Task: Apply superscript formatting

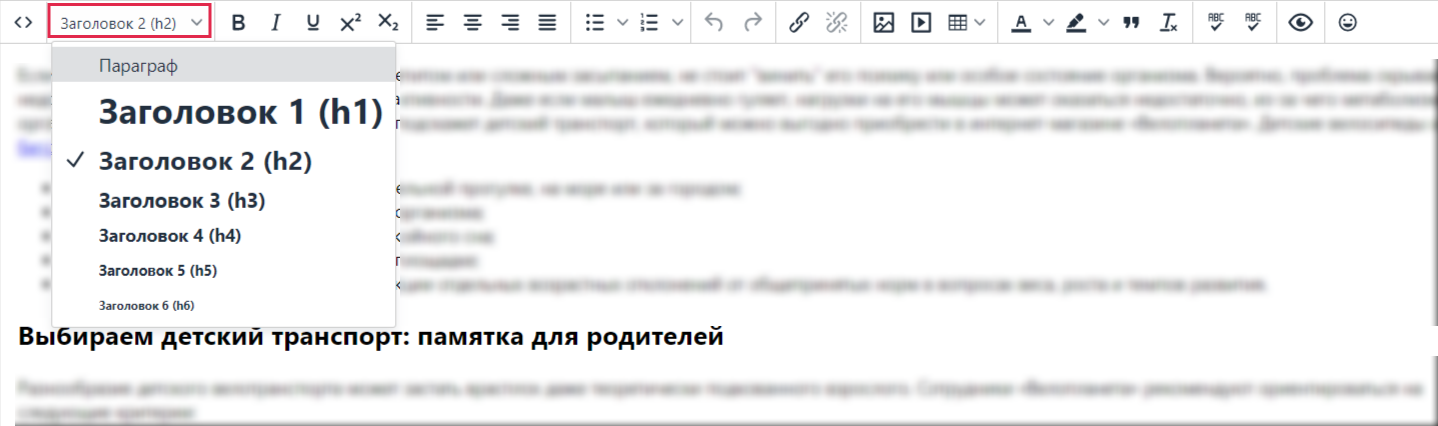Action: (350, 22)
